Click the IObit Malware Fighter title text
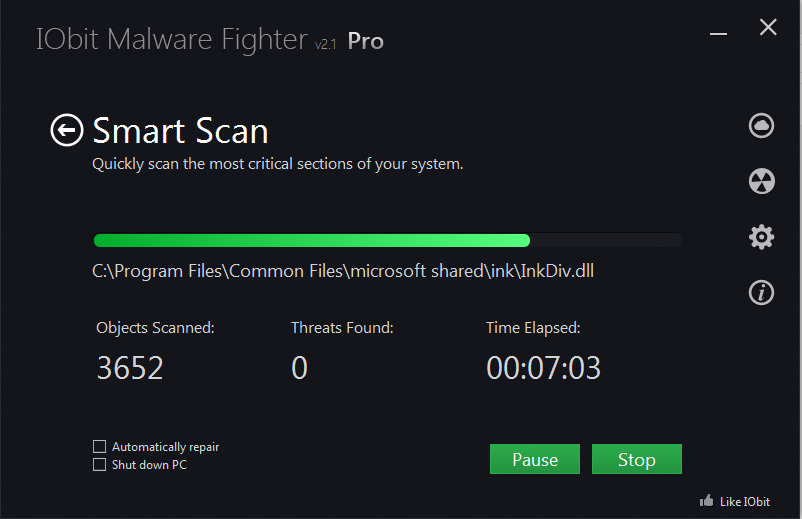This screenshot has height=519, width=802. (x=171, y=40)
